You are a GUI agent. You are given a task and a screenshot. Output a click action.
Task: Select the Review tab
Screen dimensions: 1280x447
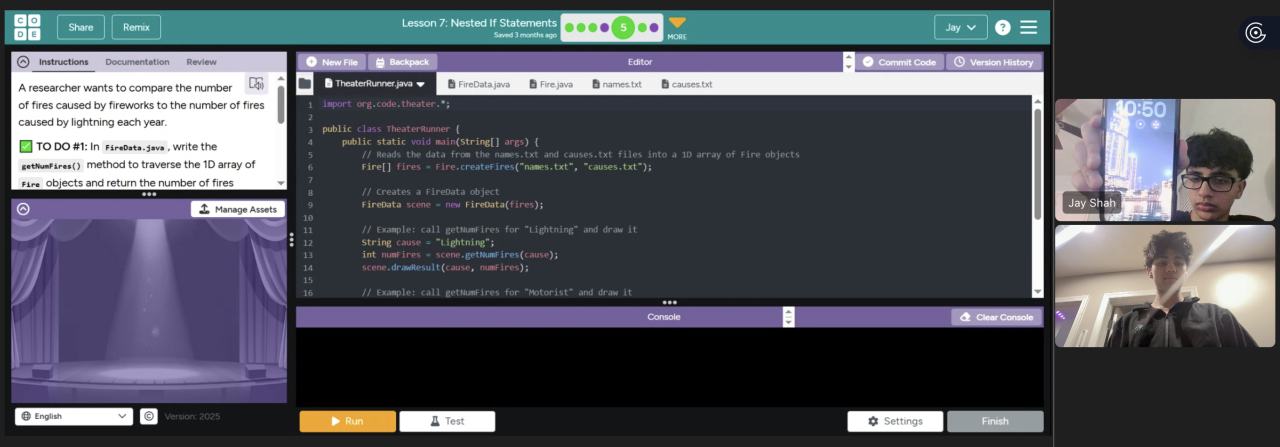[201, 62]
